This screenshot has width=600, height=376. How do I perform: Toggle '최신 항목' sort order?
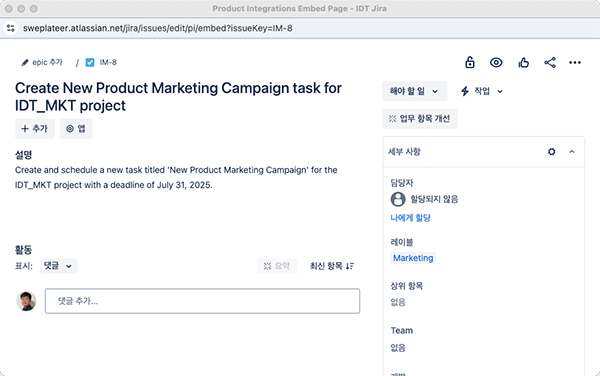click(x=332, y=266)
